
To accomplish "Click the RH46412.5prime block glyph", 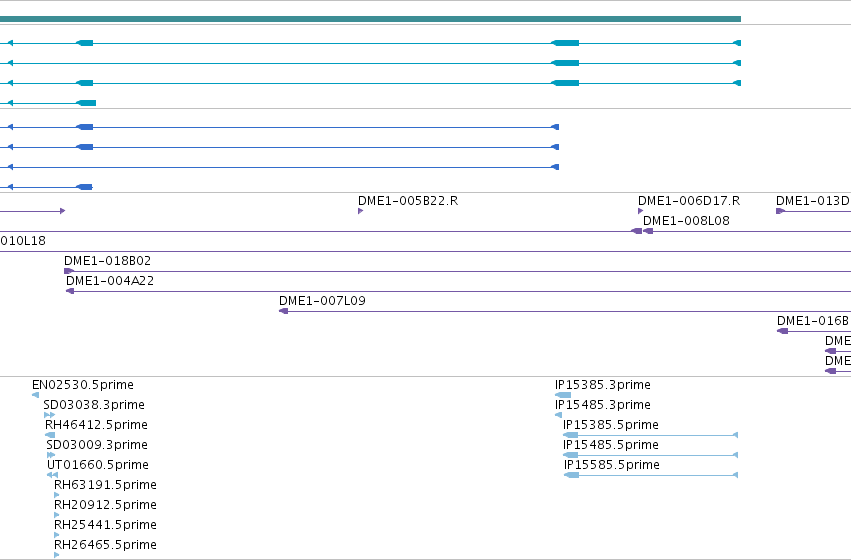I will click(50, 435).
